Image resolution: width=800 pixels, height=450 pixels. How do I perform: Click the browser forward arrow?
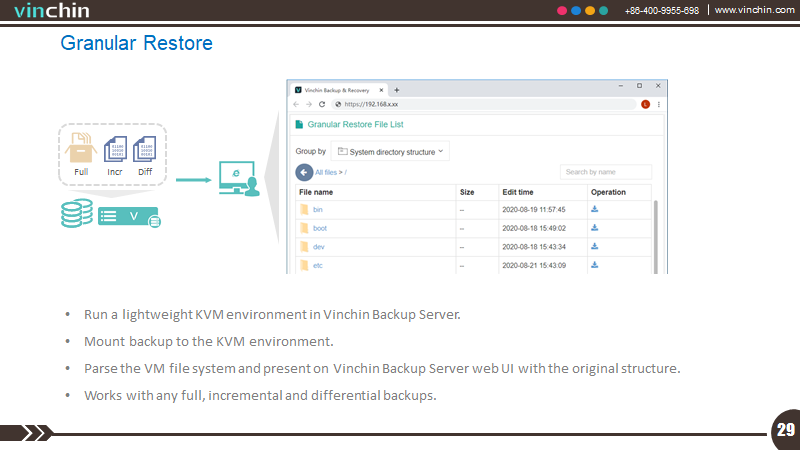(x=309, y=104)
